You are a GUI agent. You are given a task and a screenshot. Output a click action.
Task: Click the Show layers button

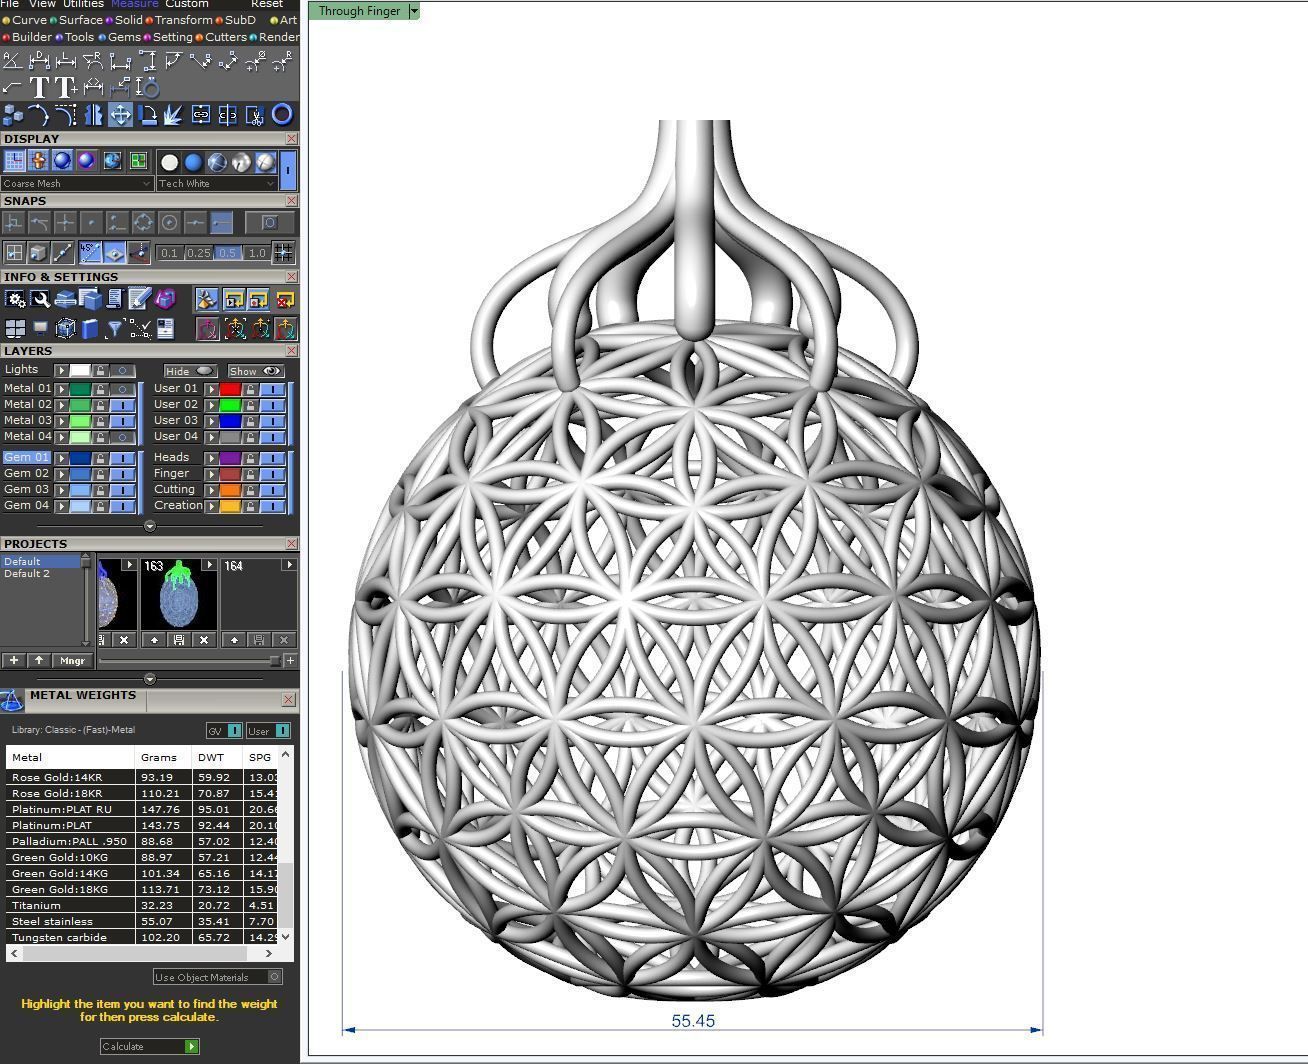(x=255, y=371)
